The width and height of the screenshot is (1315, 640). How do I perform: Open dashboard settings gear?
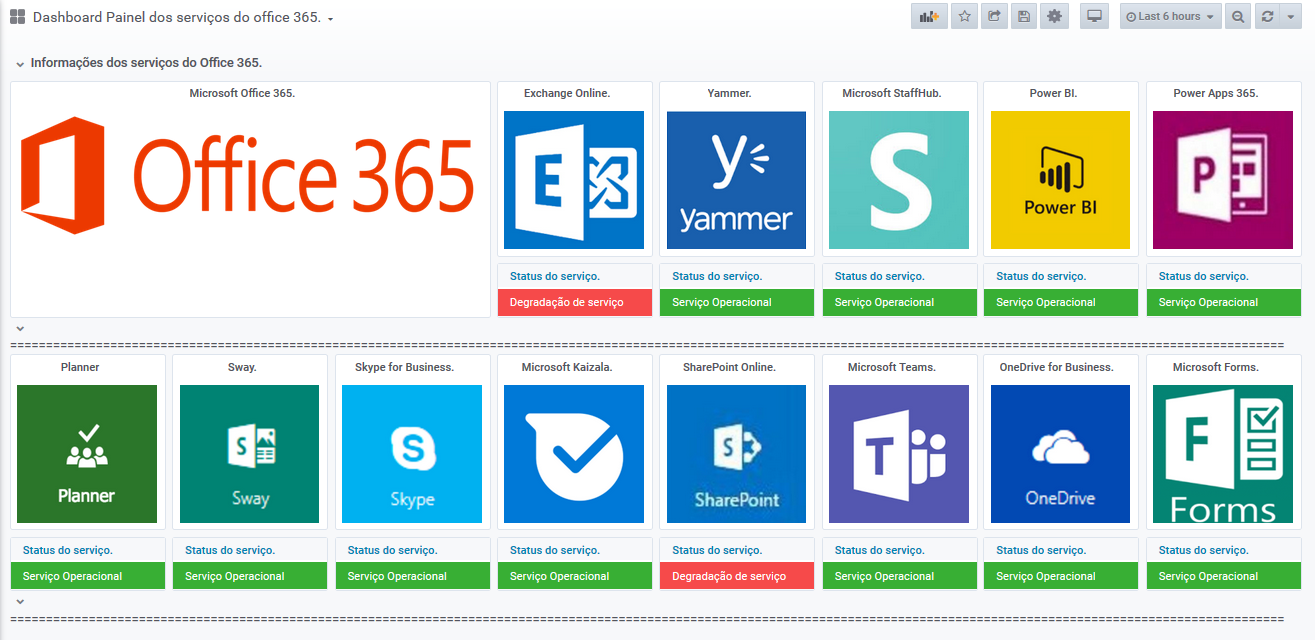tap(1054, 16)
